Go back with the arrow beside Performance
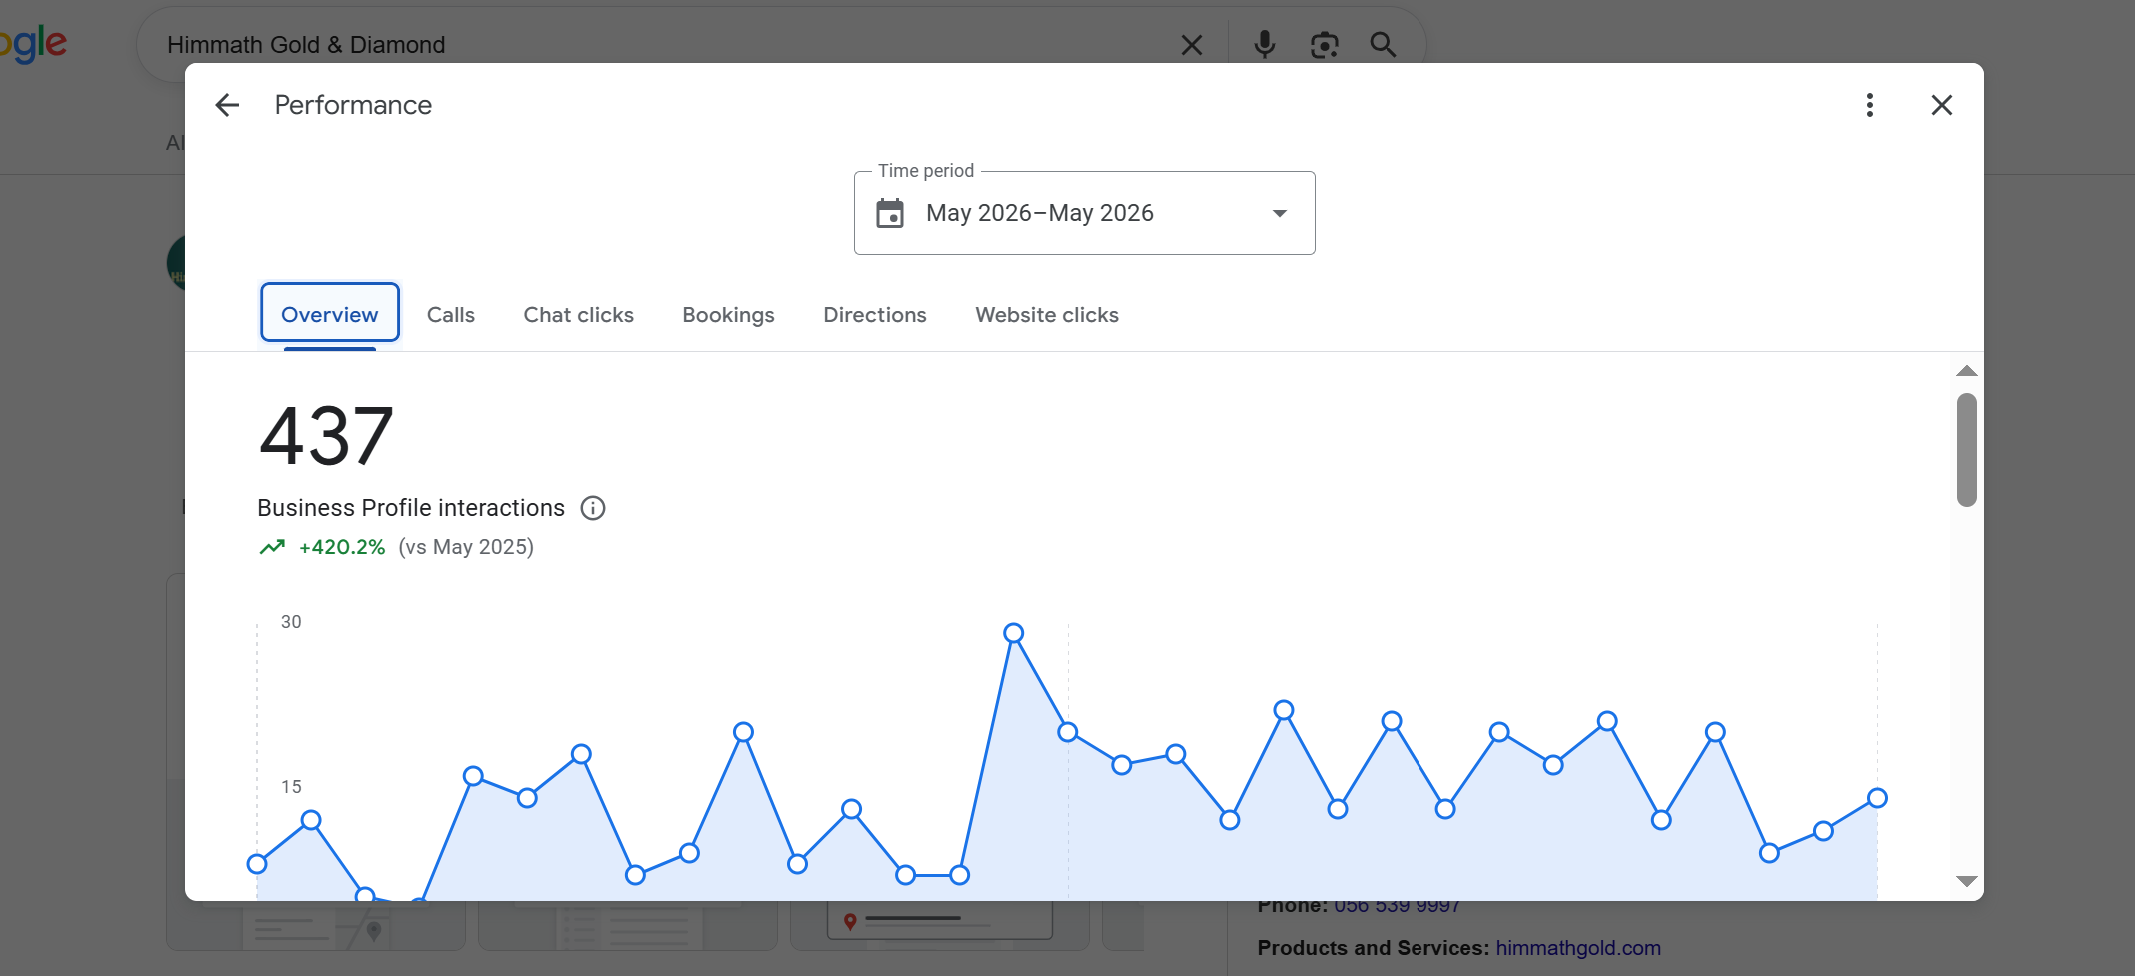Image resolution: width=2135 pixels, height=976 pixels. tap(227, 105)
